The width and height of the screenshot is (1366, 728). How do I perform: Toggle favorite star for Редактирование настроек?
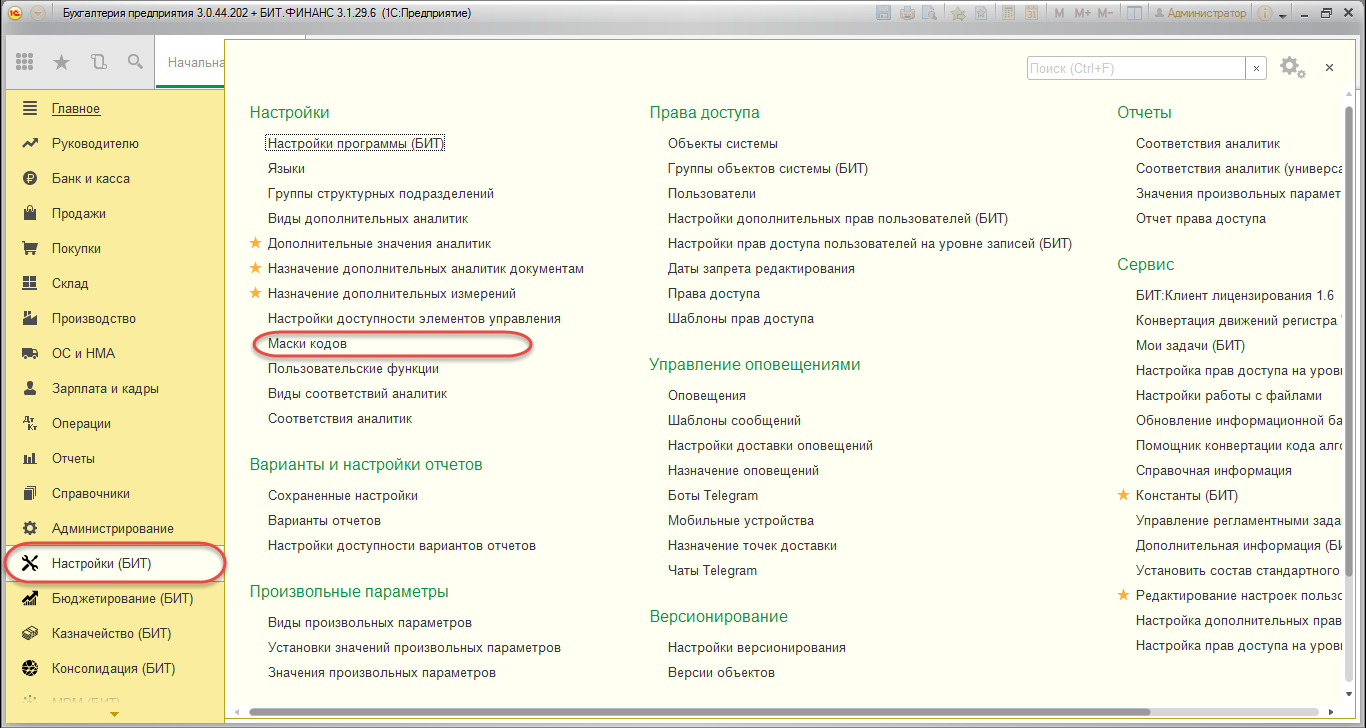click(1124, 595)
